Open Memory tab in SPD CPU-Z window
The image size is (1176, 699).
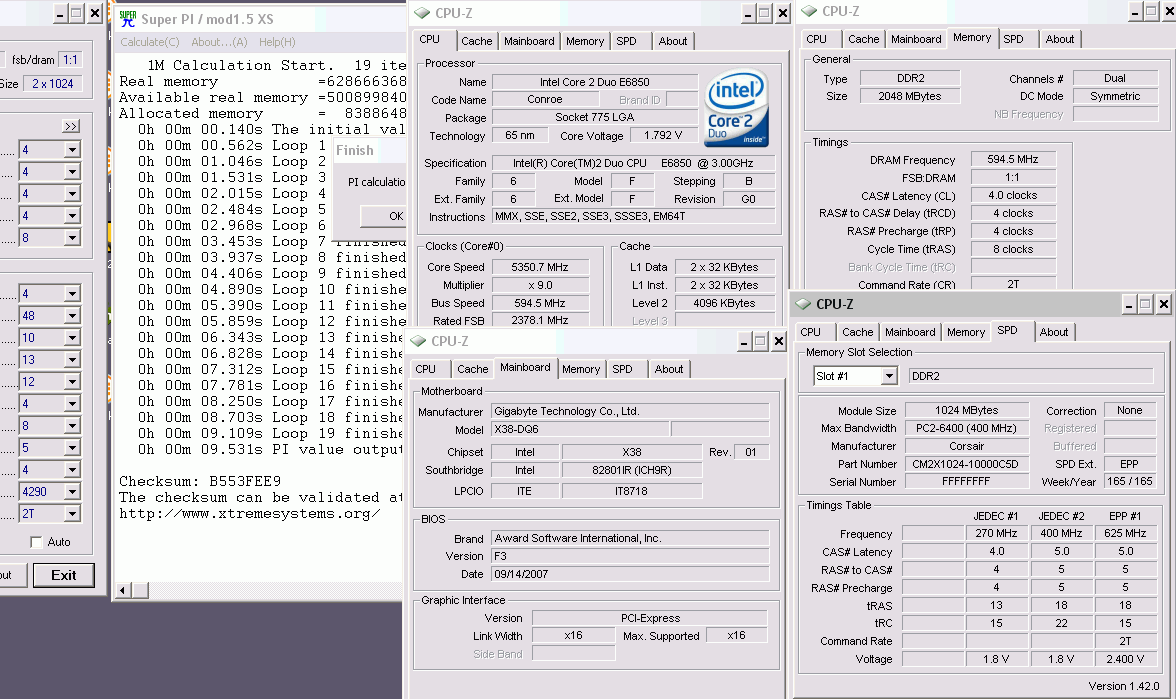point(966,332)
